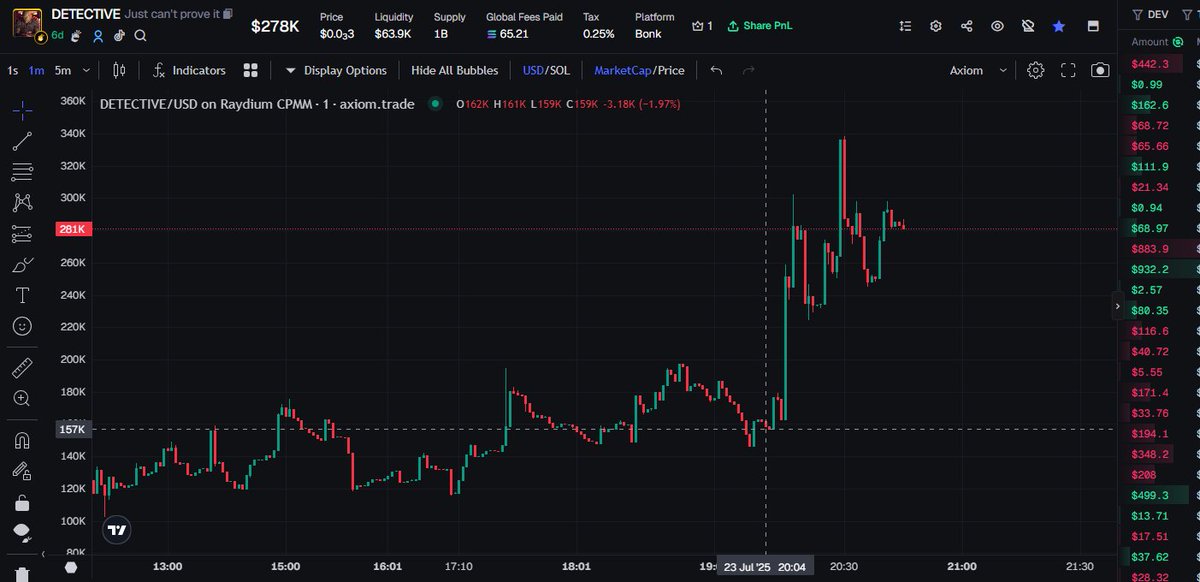Click the DETECTIVE token avatar
The width and height of the screenshot is (1200, 582).
(x=27, y=24)
